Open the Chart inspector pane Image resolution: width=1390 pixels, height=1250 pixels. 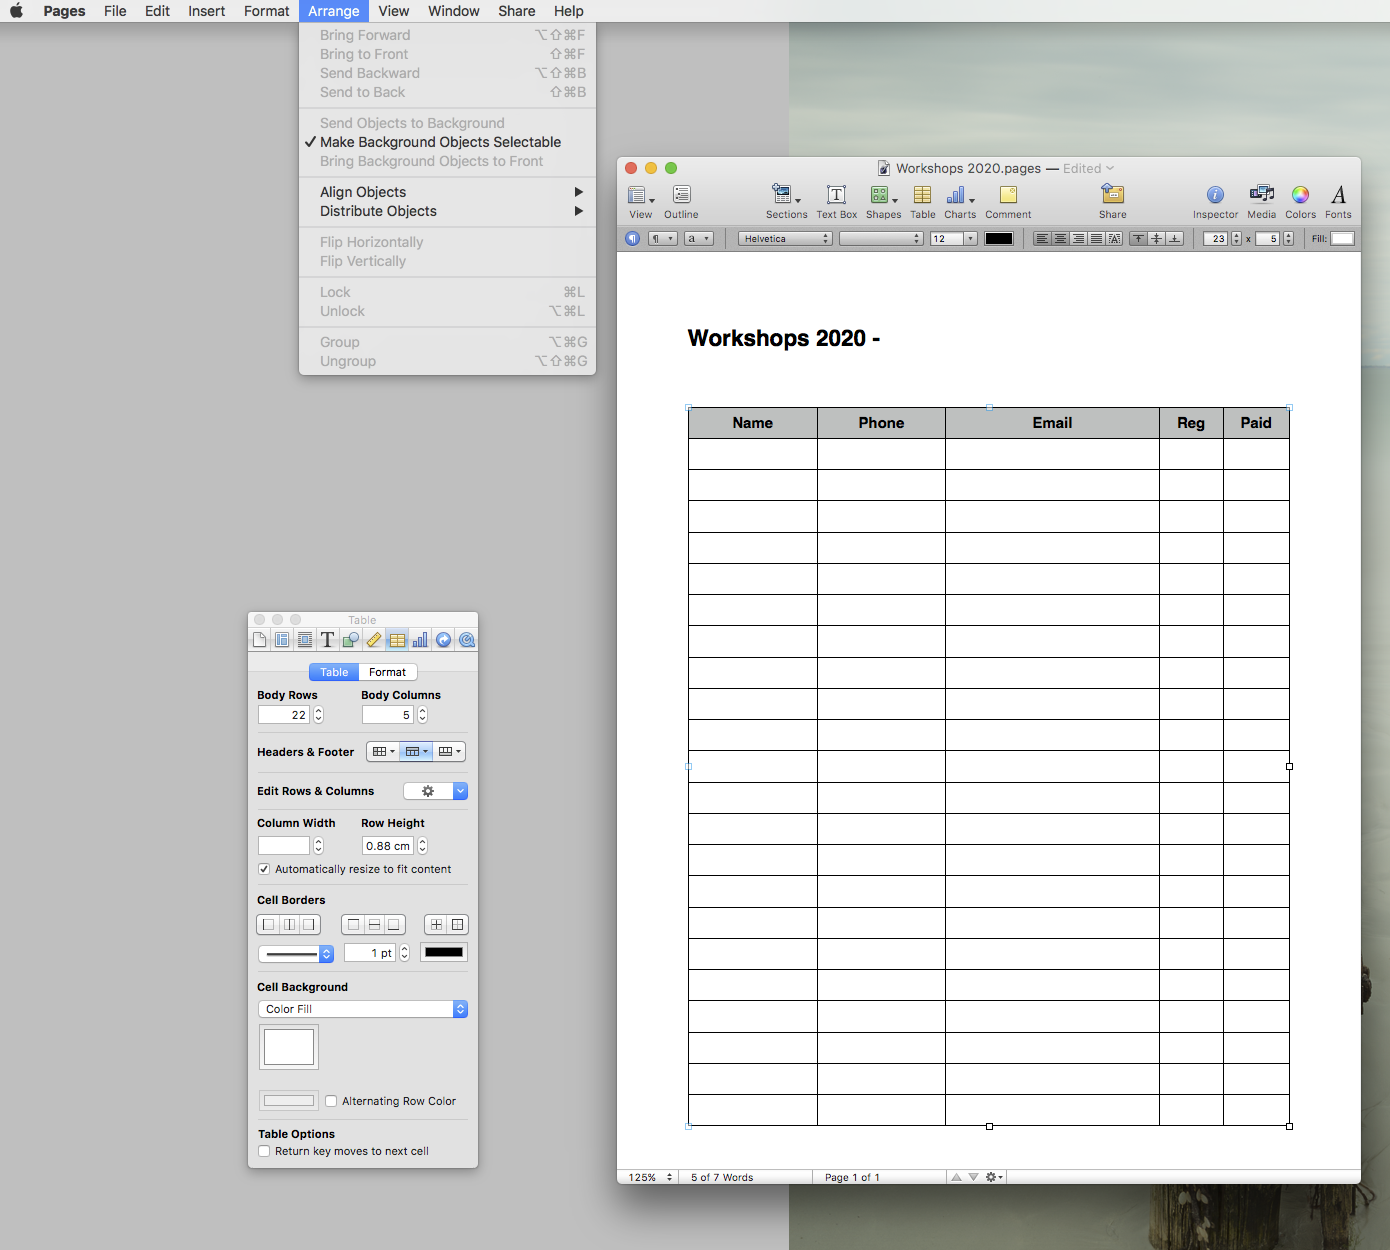[x=420, y=640]
